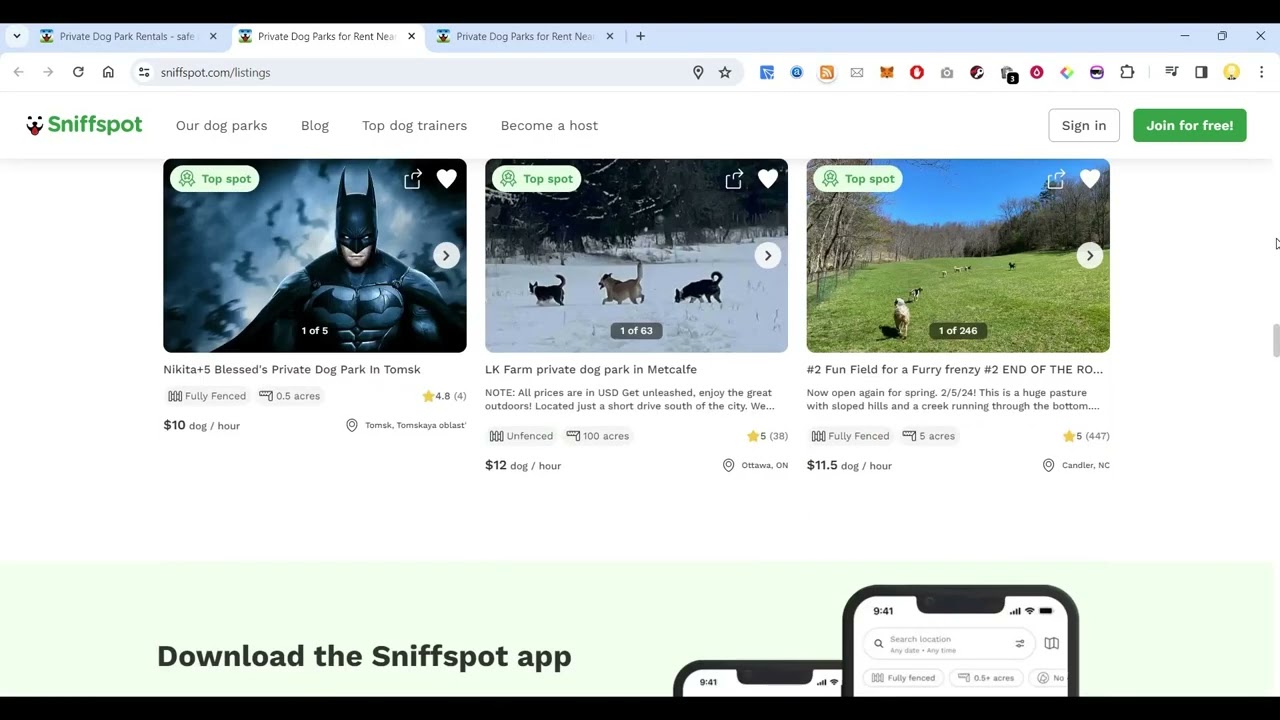Click the 4.8 (4) star rating
Screen dimensions: 1280x720
pos(444,396)
